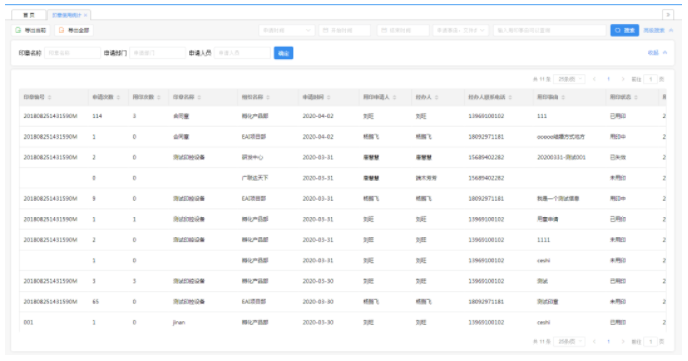Focus the 申请人员 filter input
This screenshot has height=361, width=688.
[x=242, y=53]
